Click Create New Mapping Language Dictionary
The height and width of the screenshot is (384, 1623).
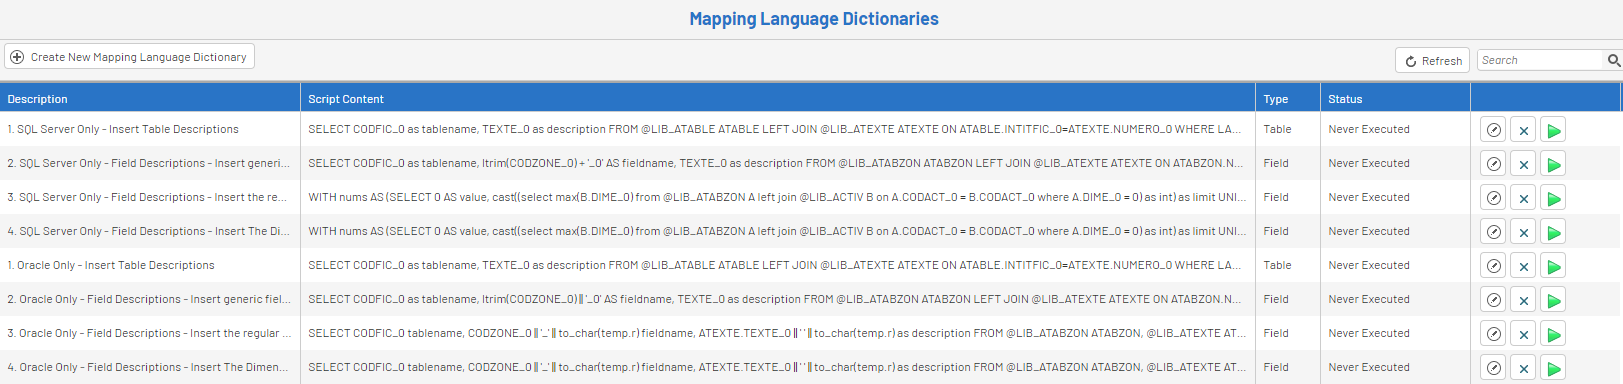[x=129, y=57]
